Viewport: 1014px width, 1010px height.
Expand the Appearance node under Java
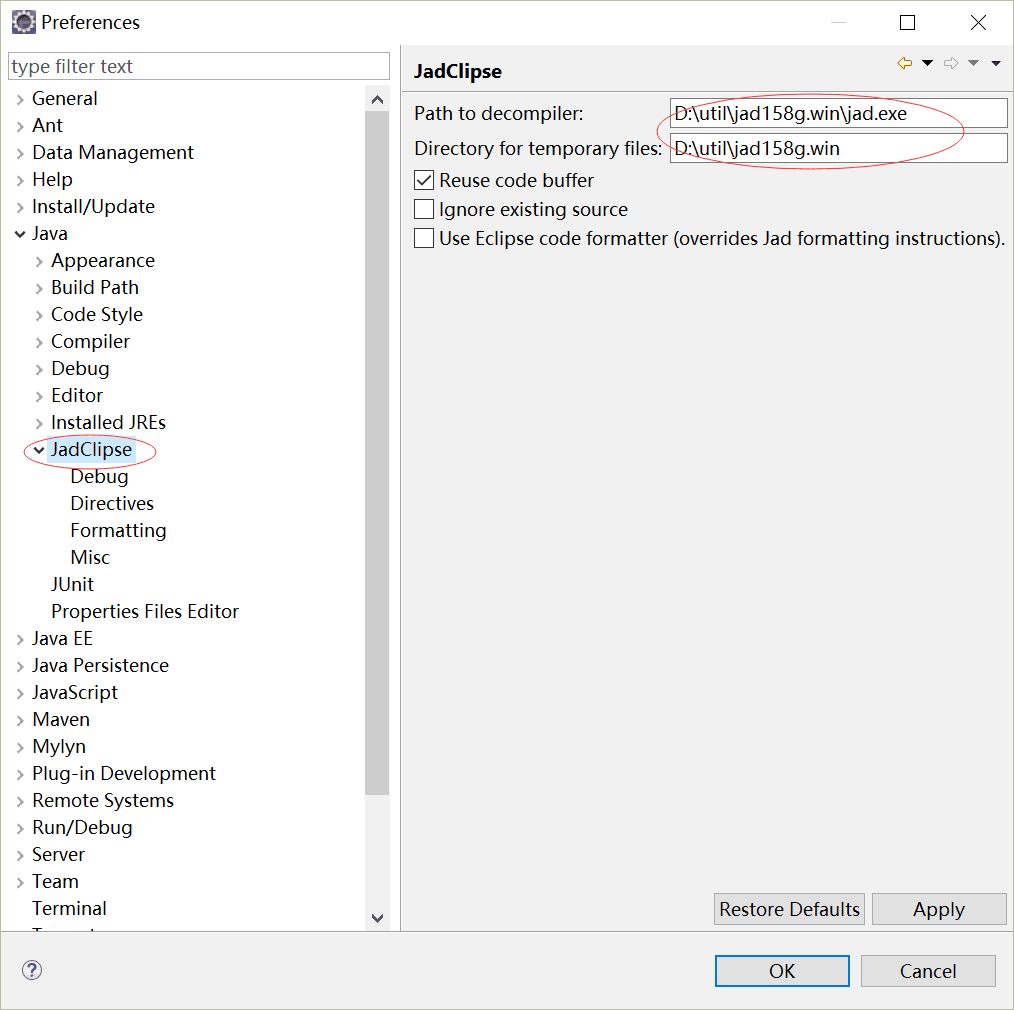click(39, 261)
